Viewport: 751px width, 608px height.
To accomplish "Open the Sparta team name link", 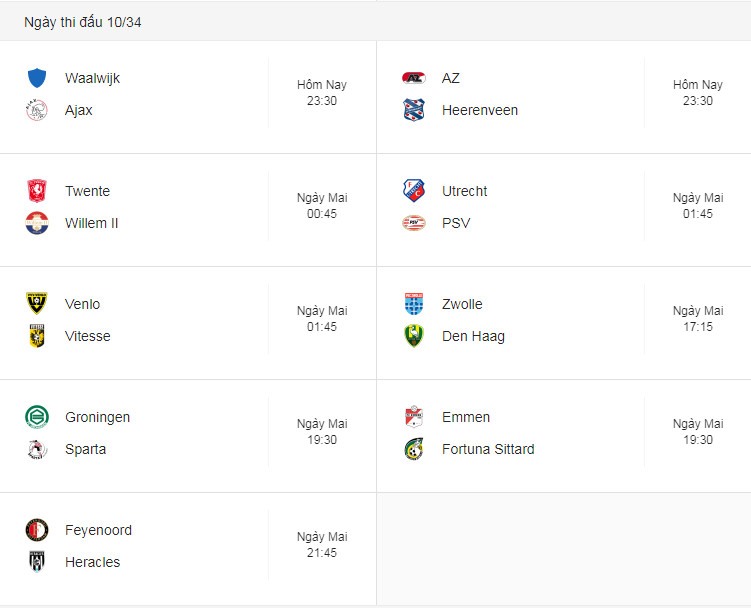I will (x=85, y=449).
